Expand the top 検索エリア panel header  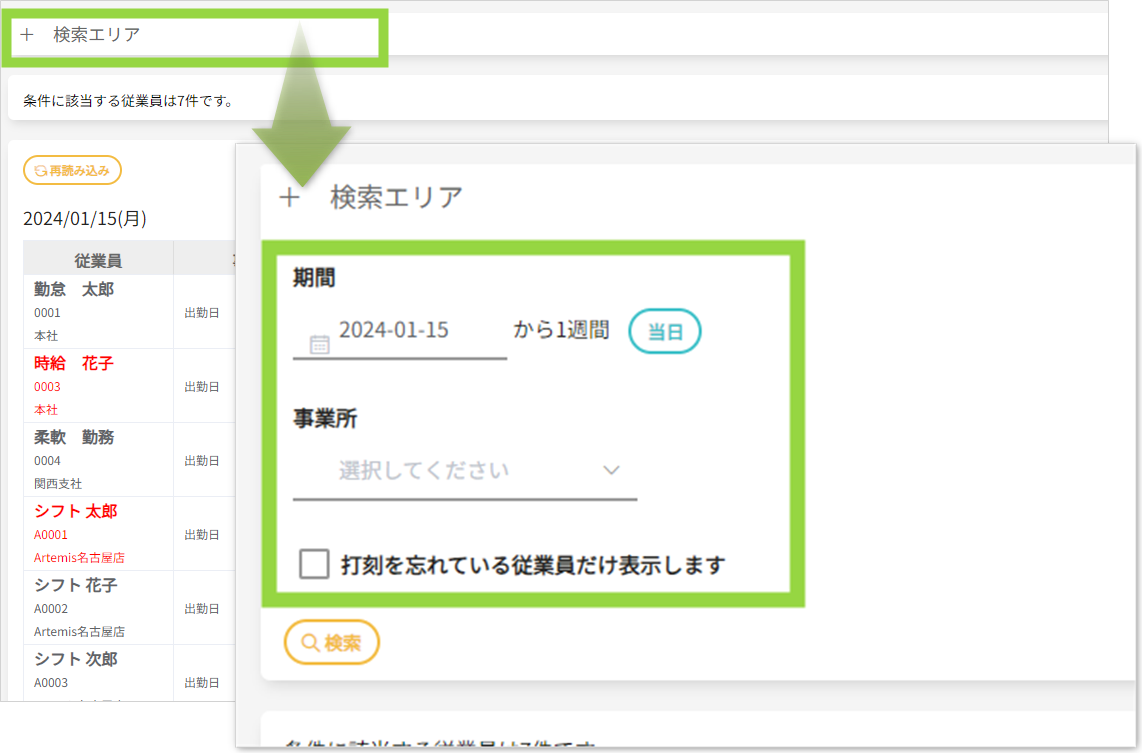tap(96, 35)
